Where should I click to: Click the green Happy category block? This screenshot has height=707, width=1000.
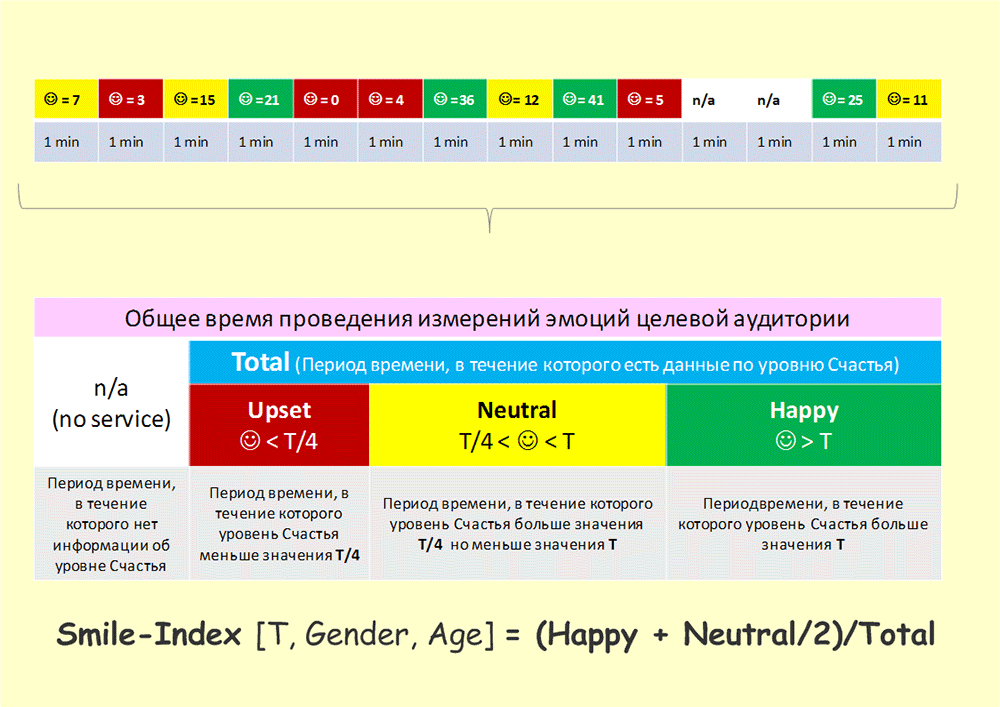803,425
